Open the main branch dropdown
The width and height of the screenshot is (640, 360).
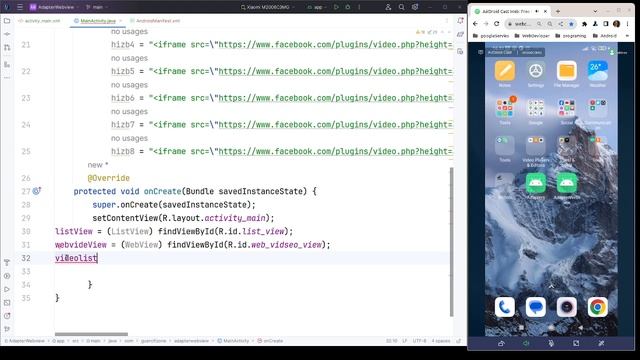(97, 7)
